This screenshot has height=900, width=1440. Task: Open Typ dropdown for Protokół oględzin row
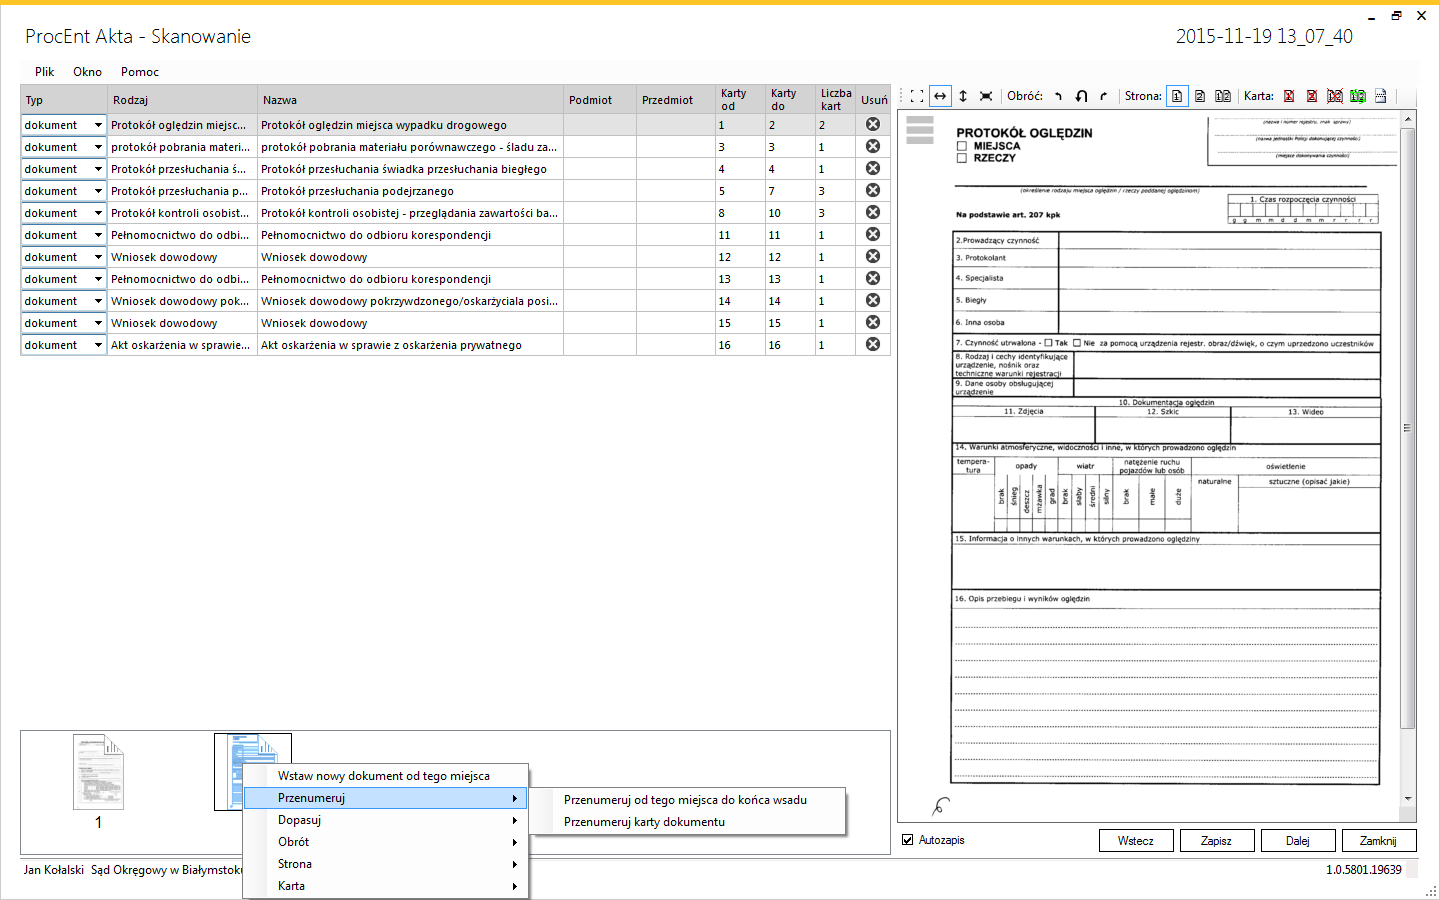98,125
